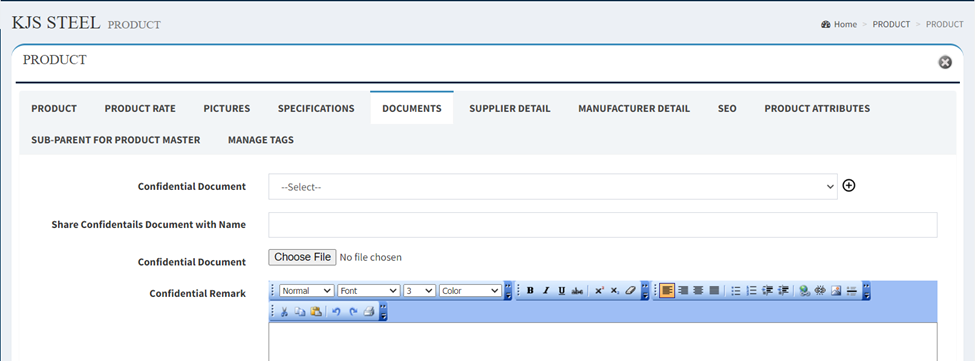Insert a numbered list

pyautogui.click(x=752, y=290)
